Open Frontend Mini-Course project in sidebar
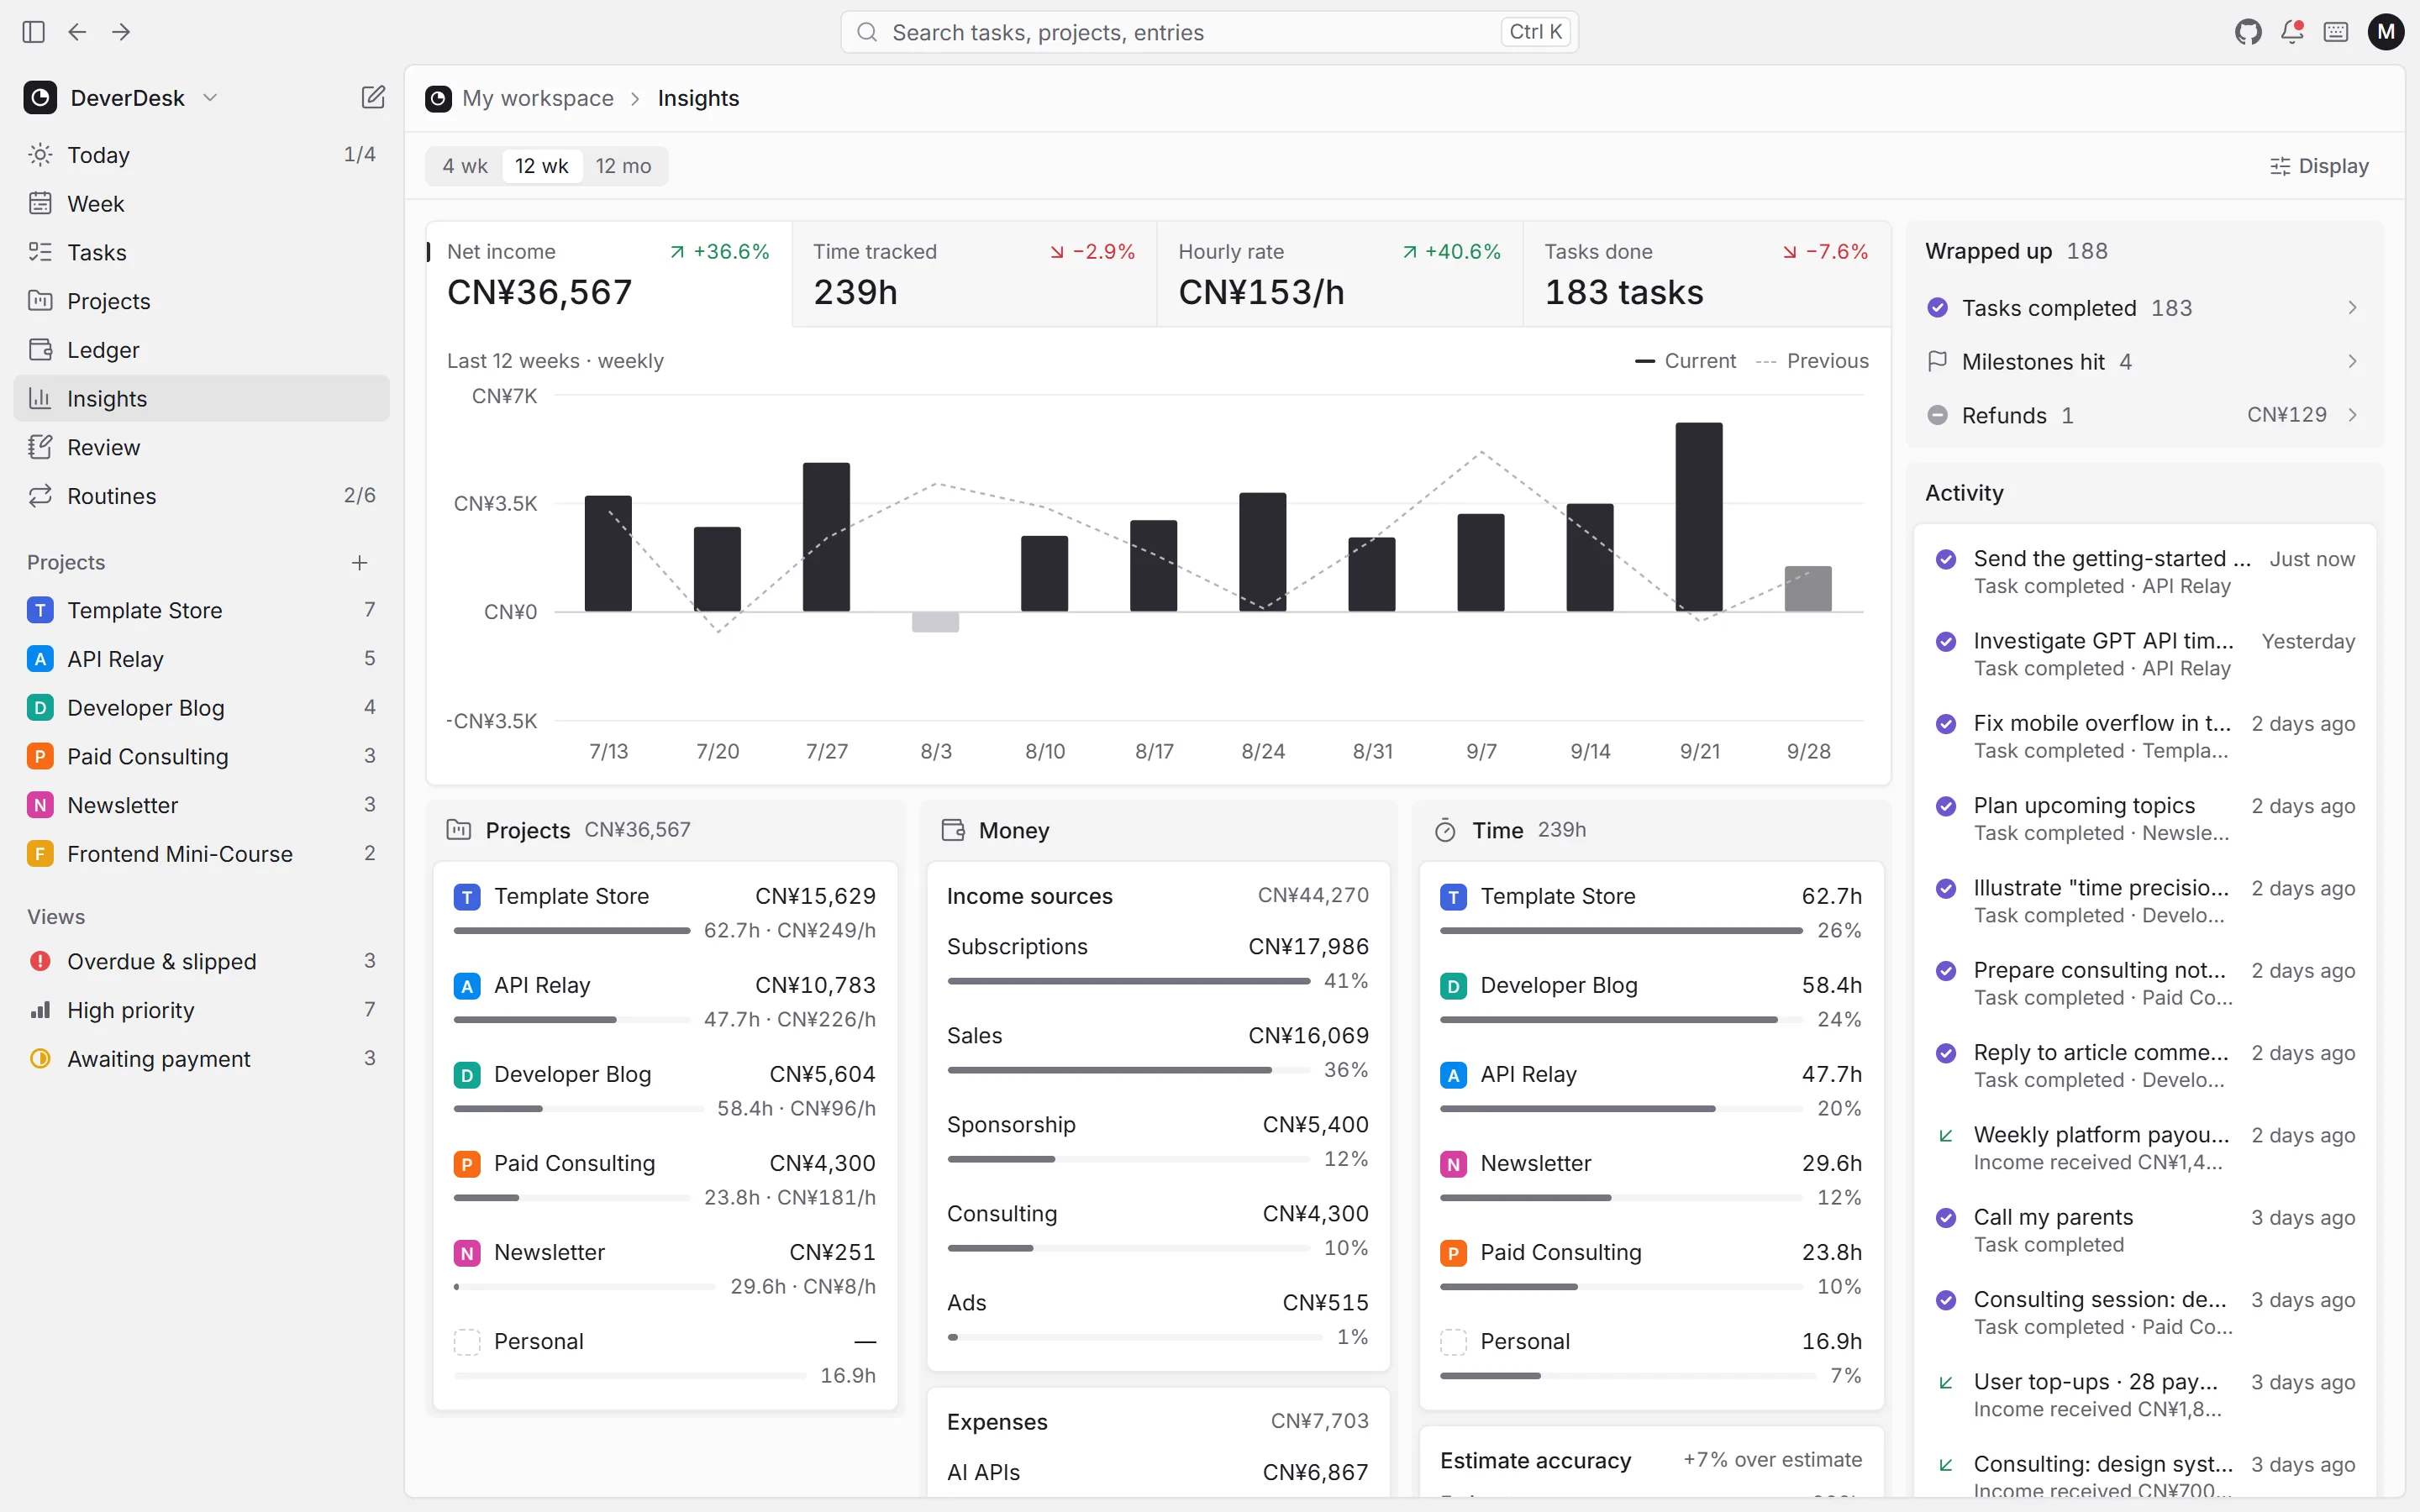The height and width of the screenshot is (1512, 2420). pos(201,853)
